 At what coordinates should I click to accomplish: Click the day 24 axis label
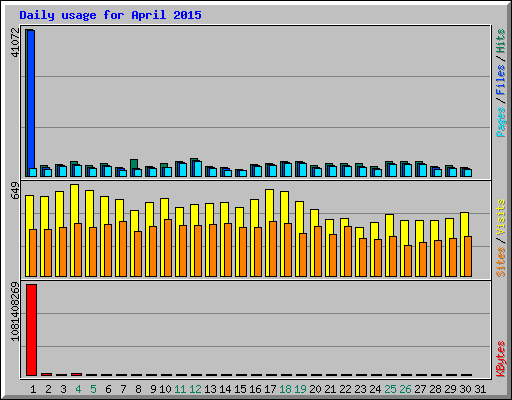point(375,389)
